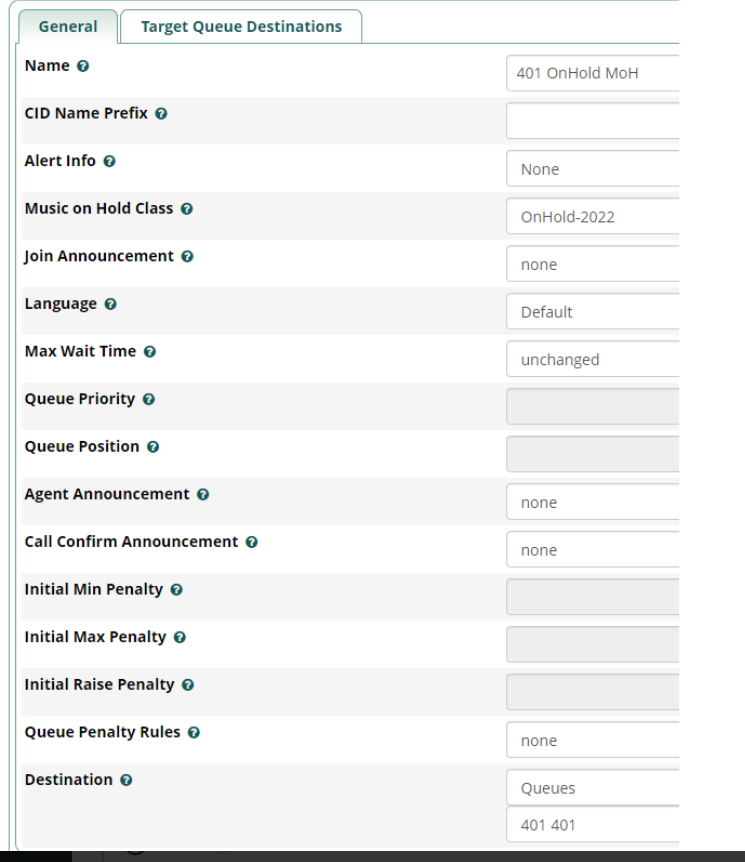
Task: Click the CID Name Prefix help icon
Action: point(161,113)
